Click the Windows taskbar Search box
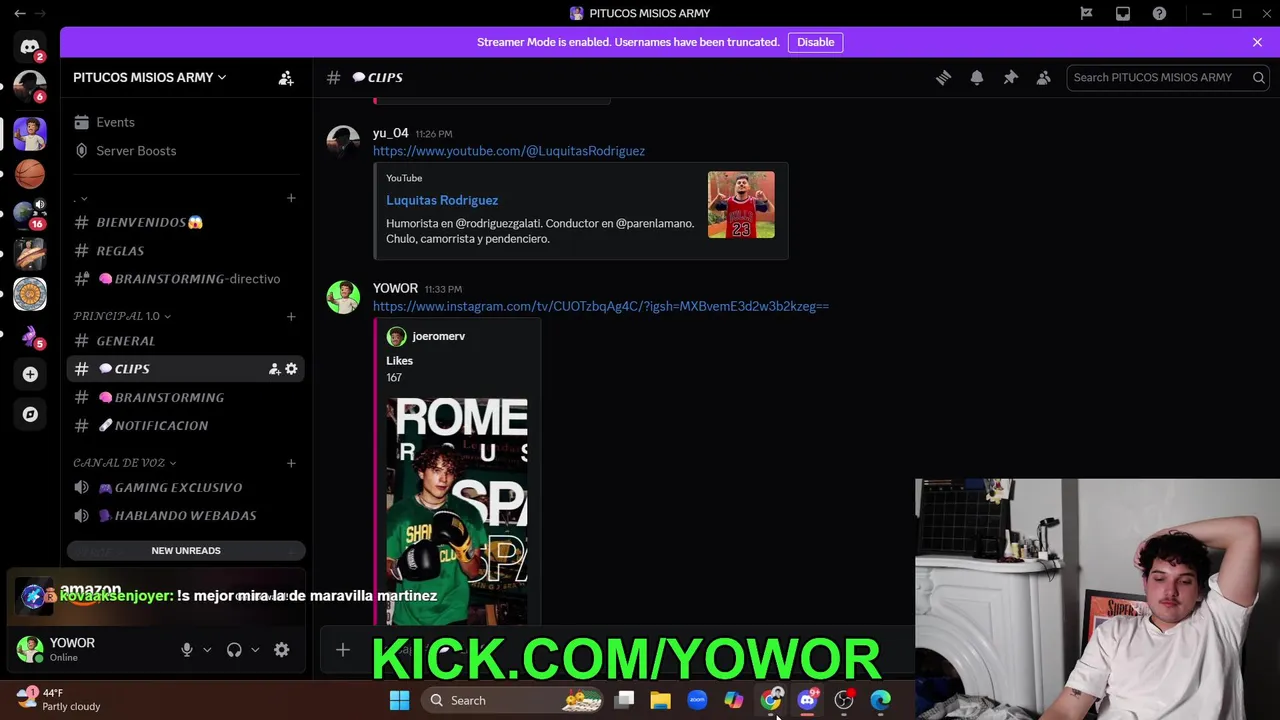Image resolution: width=1280 pixels, height=720 pixels. click(511, 700)
